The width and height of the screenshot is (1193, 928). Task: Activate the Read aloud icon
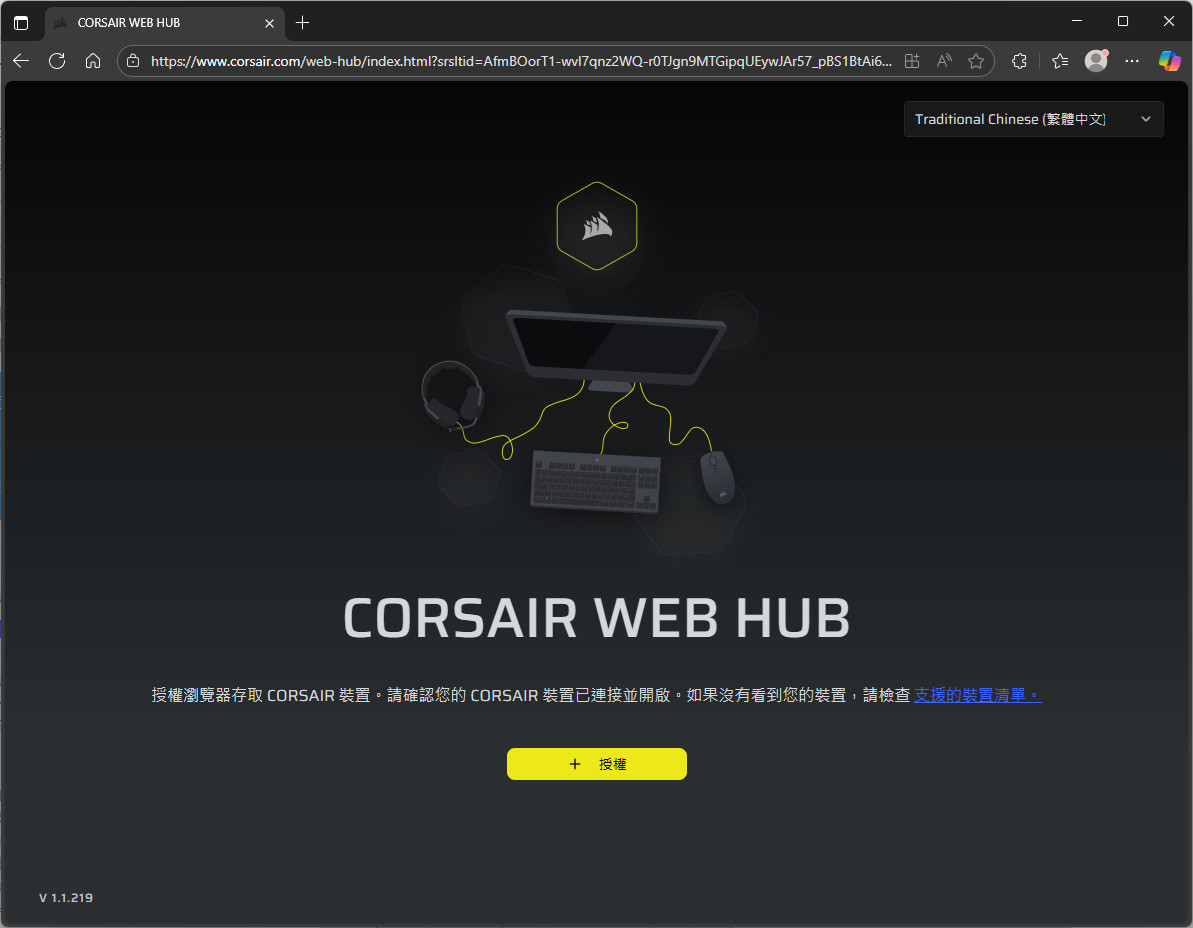(x=944, y=61)
